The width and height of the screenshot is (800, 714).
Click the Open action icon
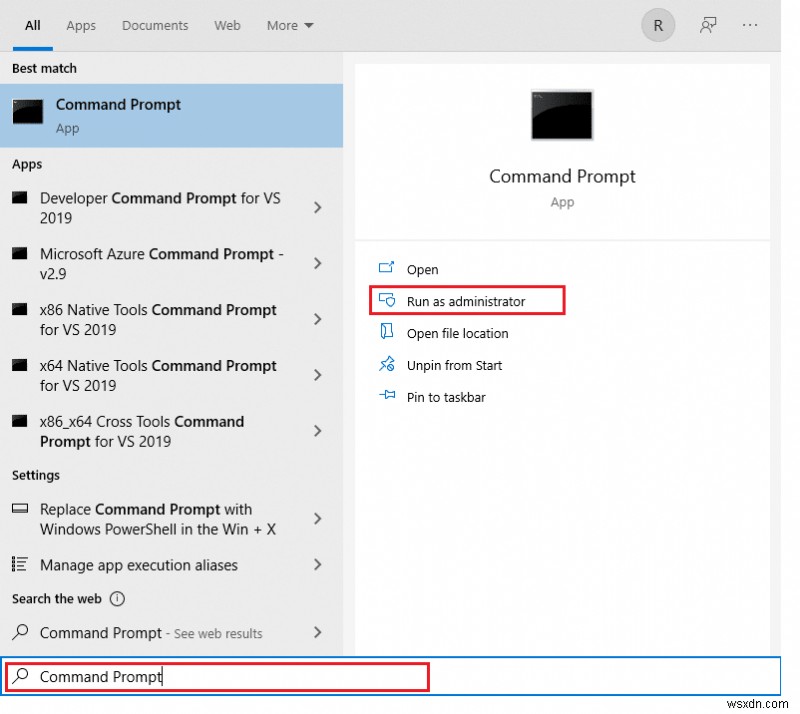pyautogui.click(x=387, y=269)
